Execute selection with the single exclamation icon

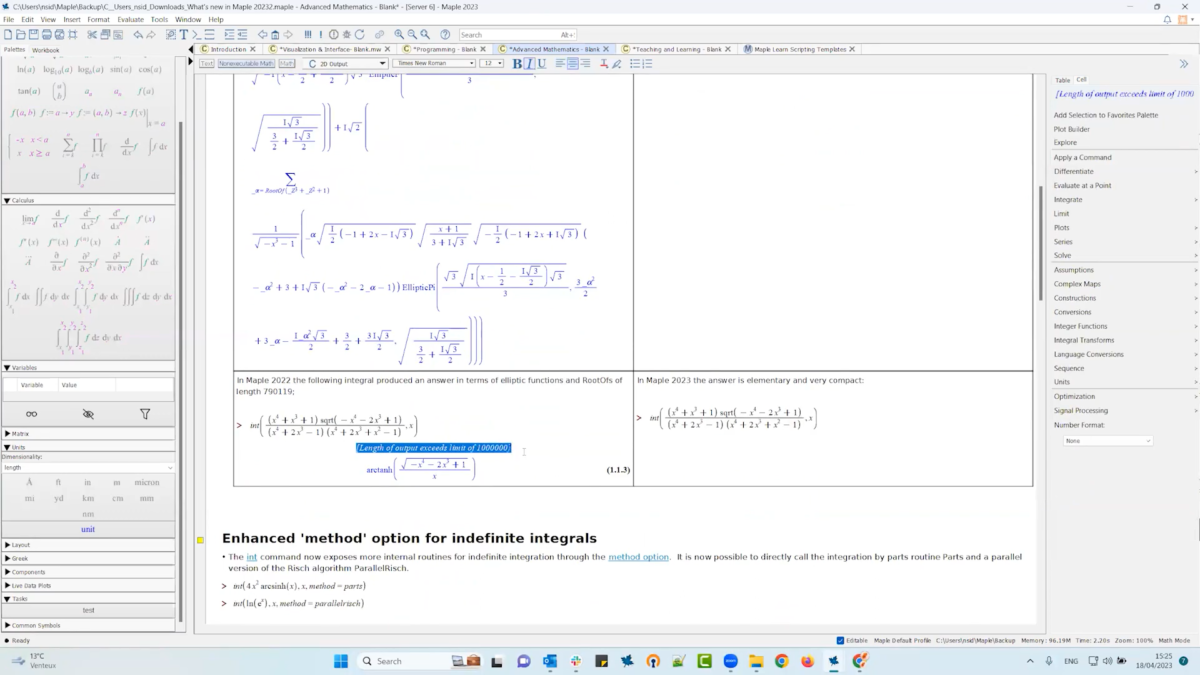[321, 35]
